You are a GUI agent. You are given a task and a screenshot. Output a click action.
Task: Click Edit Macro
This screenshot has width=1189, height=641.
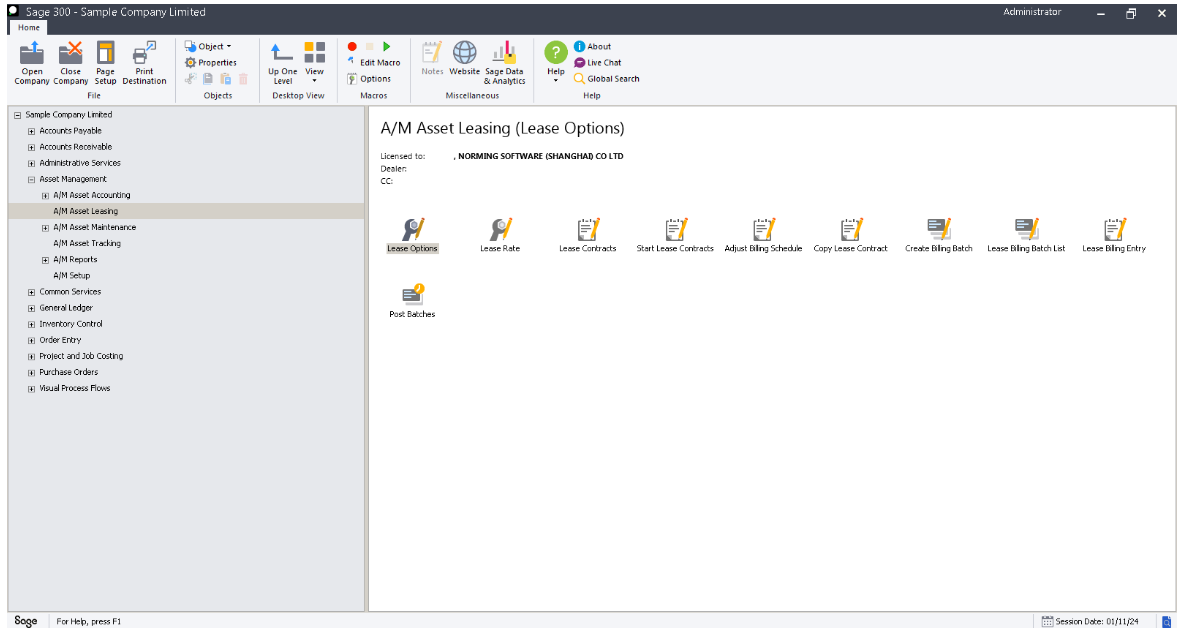(x=374, y=62)
